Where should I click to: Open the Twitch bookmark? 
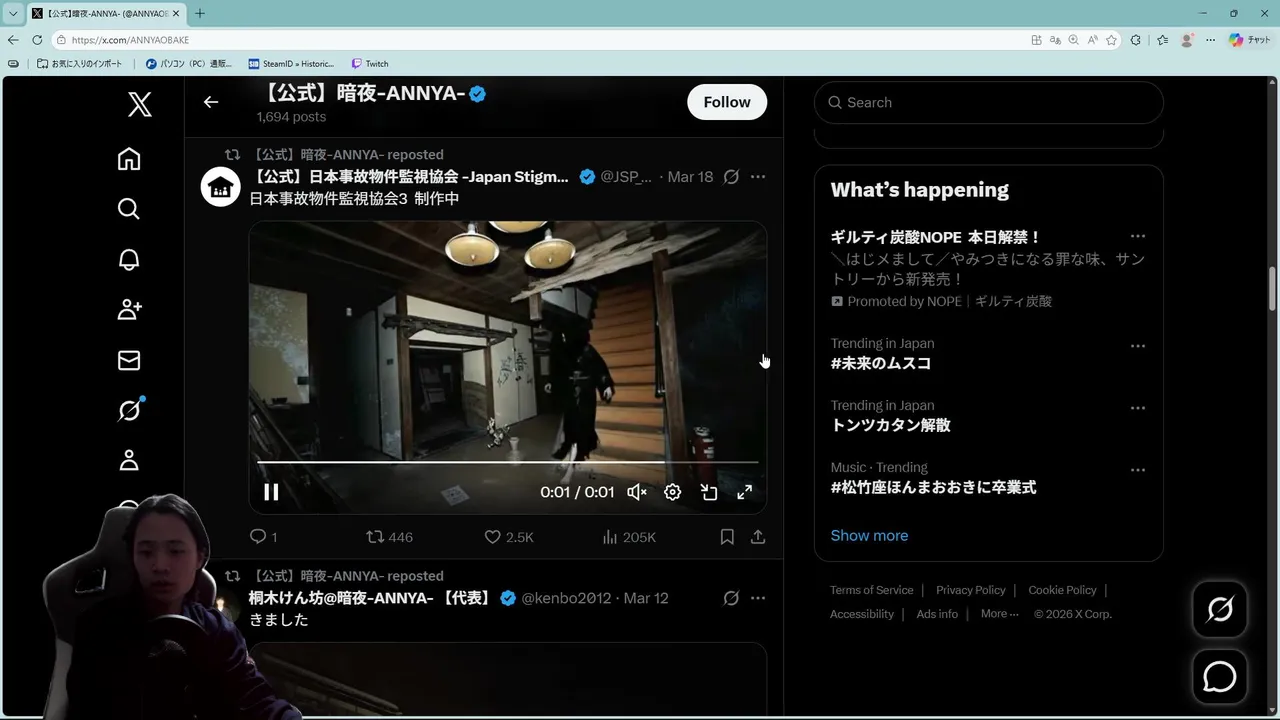click(370, 64)
